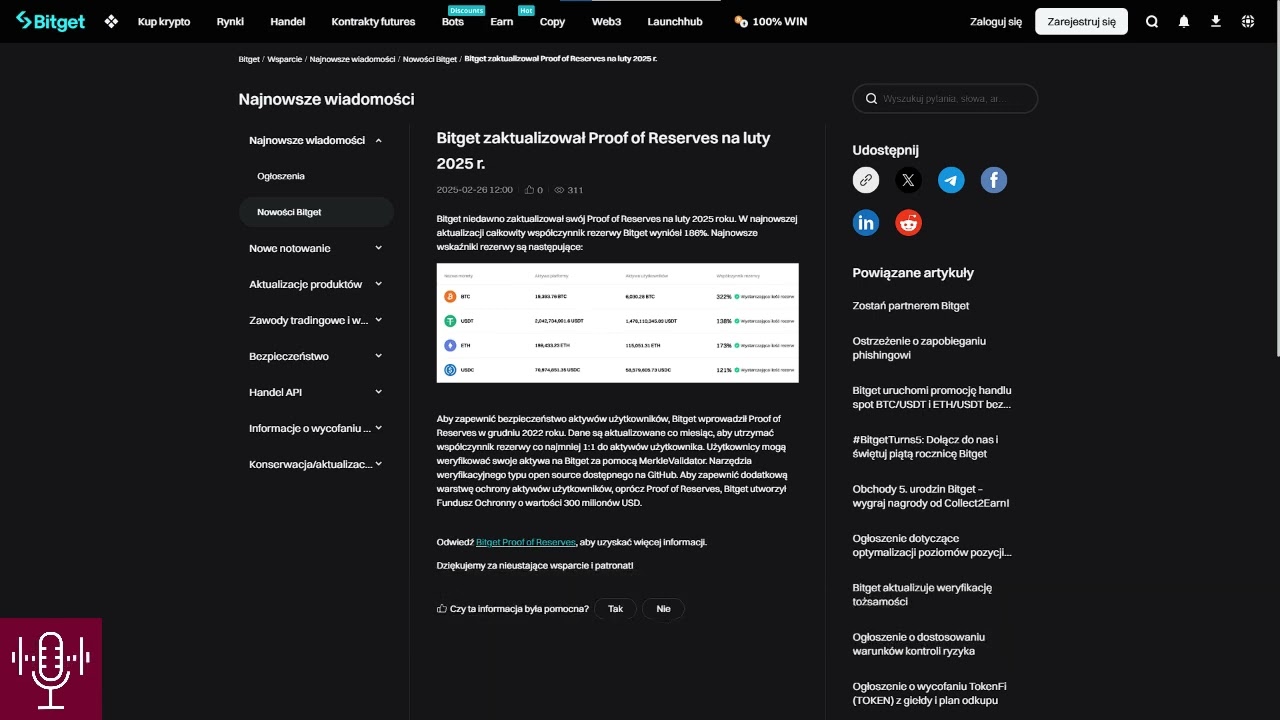The width and height of the screenshot is (1280, 720).
Task: Select Ogłoszenia in sidebar
Action: tap(281, 176)
